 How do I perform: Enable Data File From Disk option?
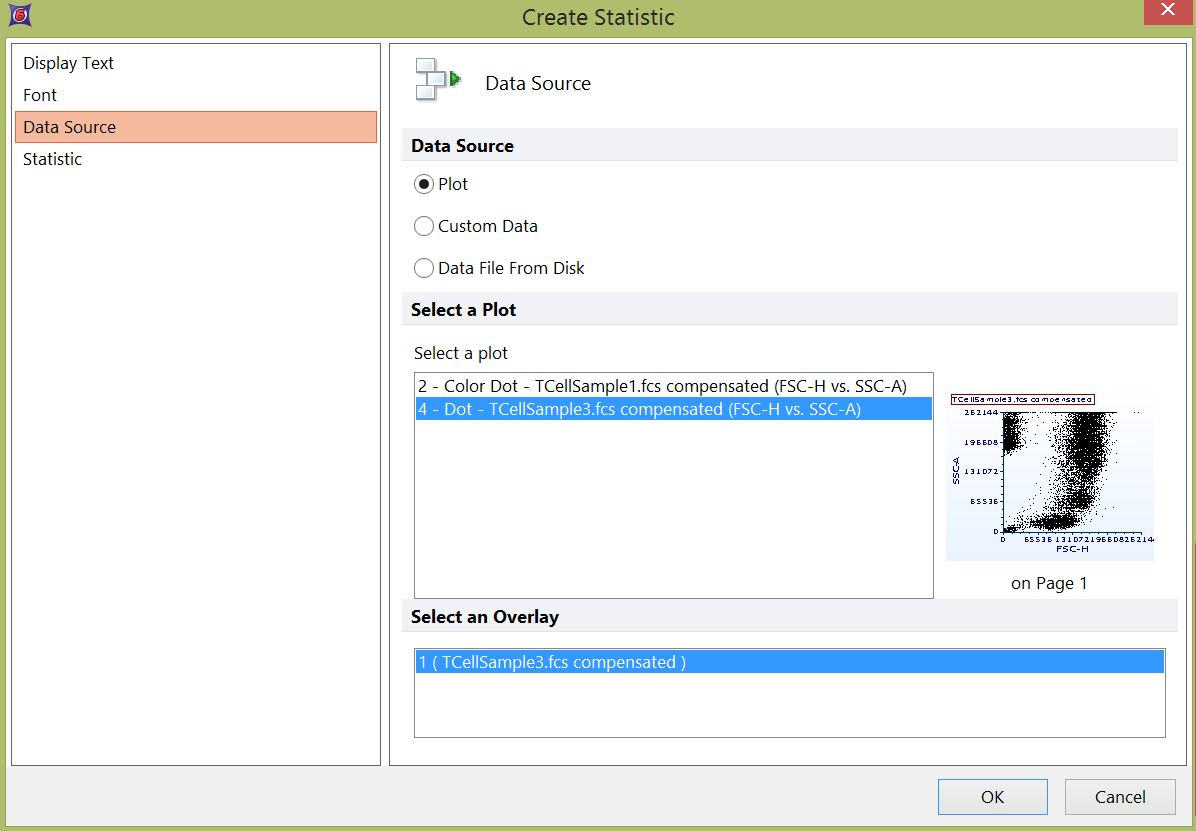click(x=424, y=268)
